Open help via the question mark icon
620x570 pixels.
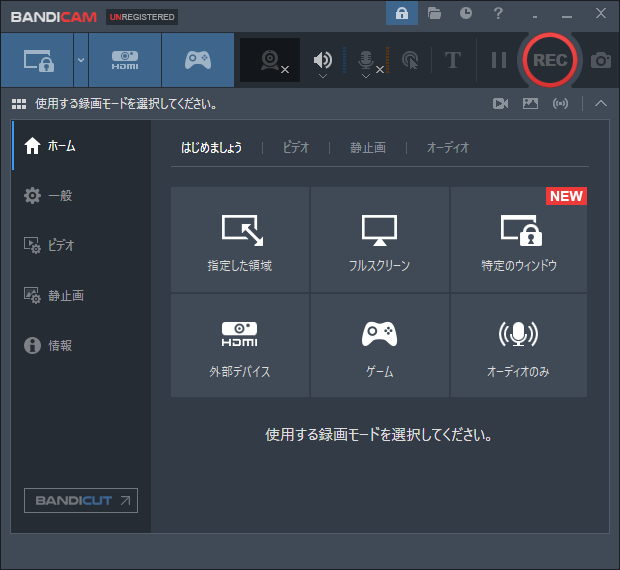point(498,13)
